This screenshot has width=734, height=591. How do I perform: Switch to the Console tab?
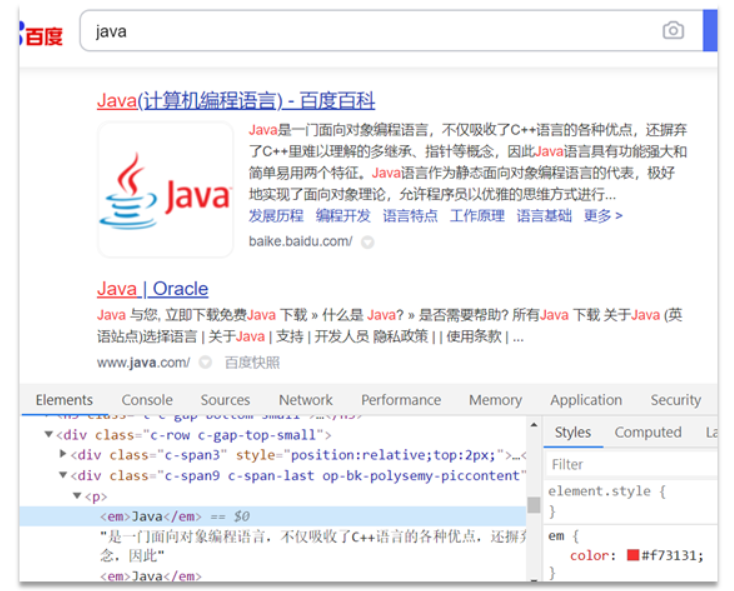pyautogui.click(x=147, y=400)
